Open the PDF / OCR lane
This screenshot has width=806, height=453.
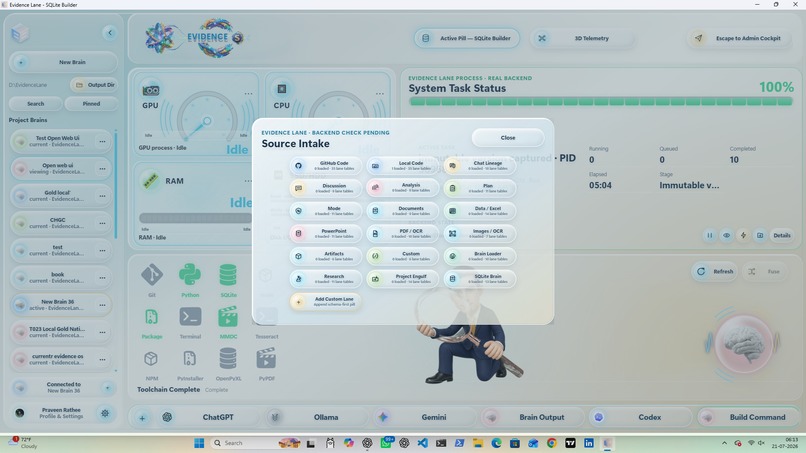(402, 233)
